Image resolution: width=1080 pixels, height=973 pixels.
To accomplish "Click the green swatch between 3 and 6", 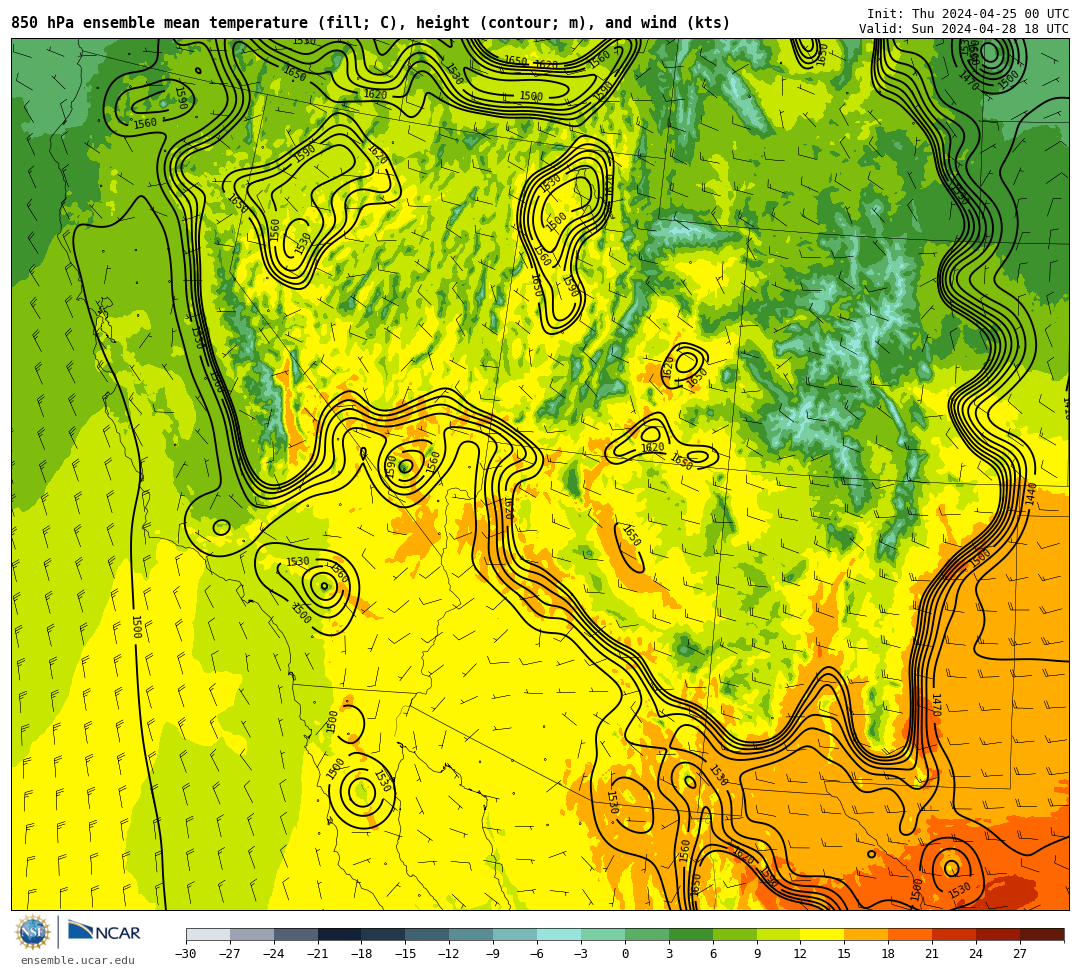I will point(690,934).
